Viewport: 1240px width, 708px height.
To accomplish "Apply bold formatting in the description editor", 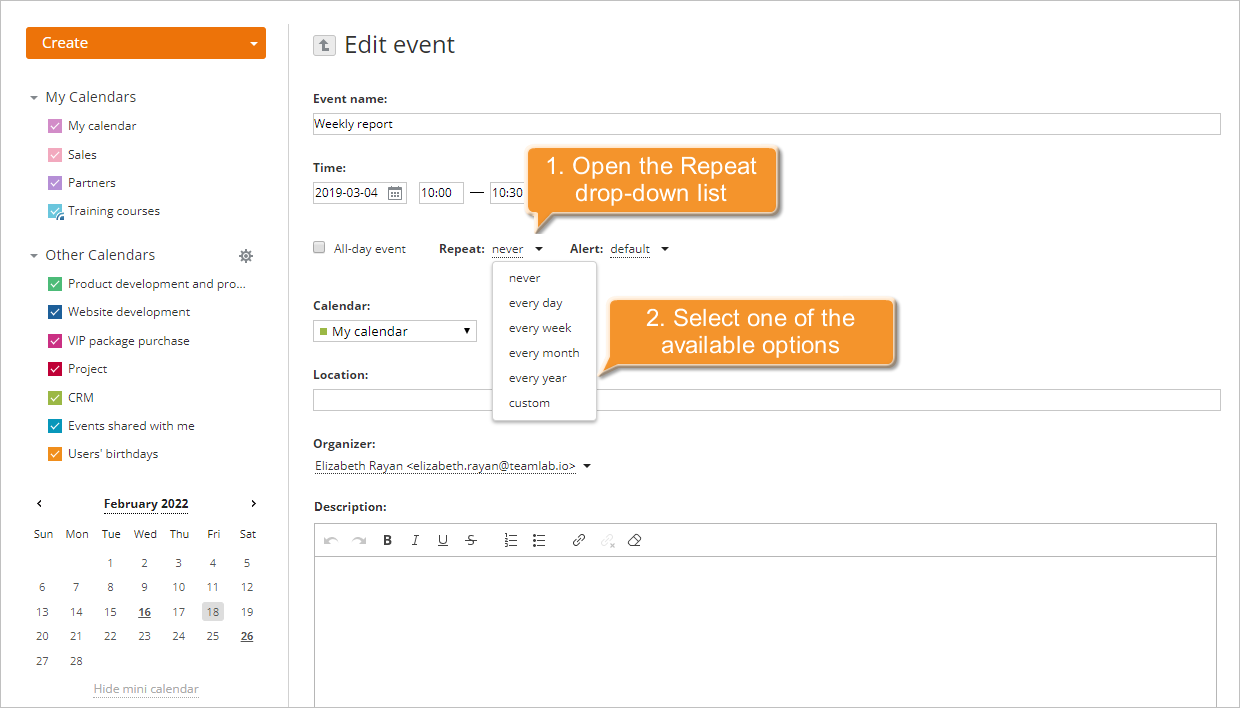I will (x=387, y=540).
